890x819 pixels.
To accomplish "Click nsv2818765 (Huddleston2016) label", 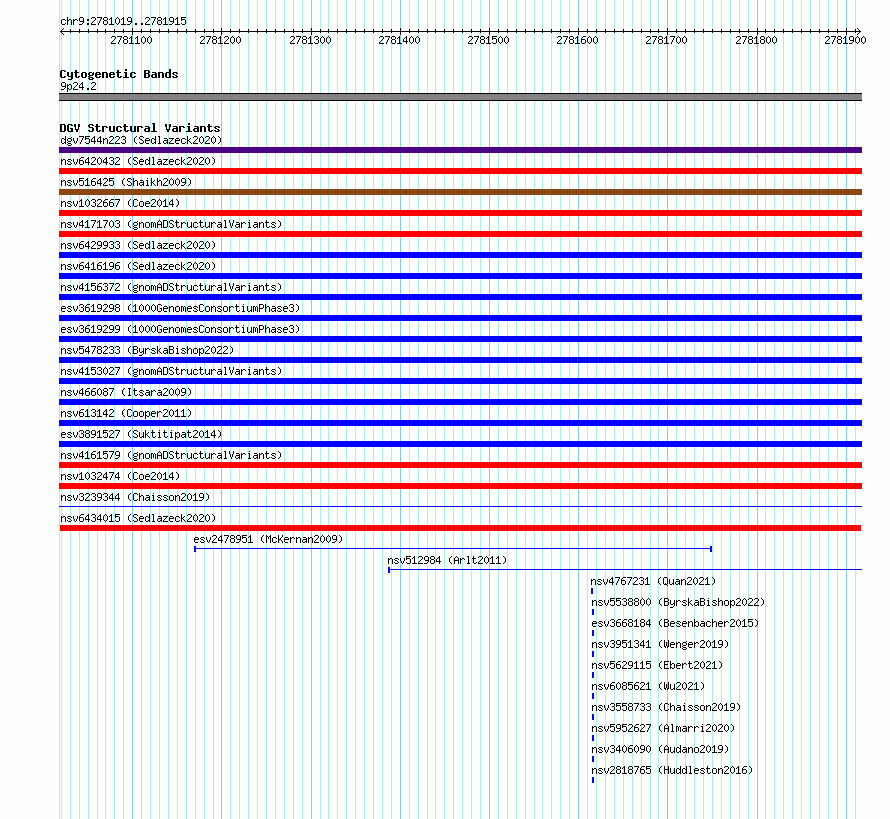I will [673, 770].
